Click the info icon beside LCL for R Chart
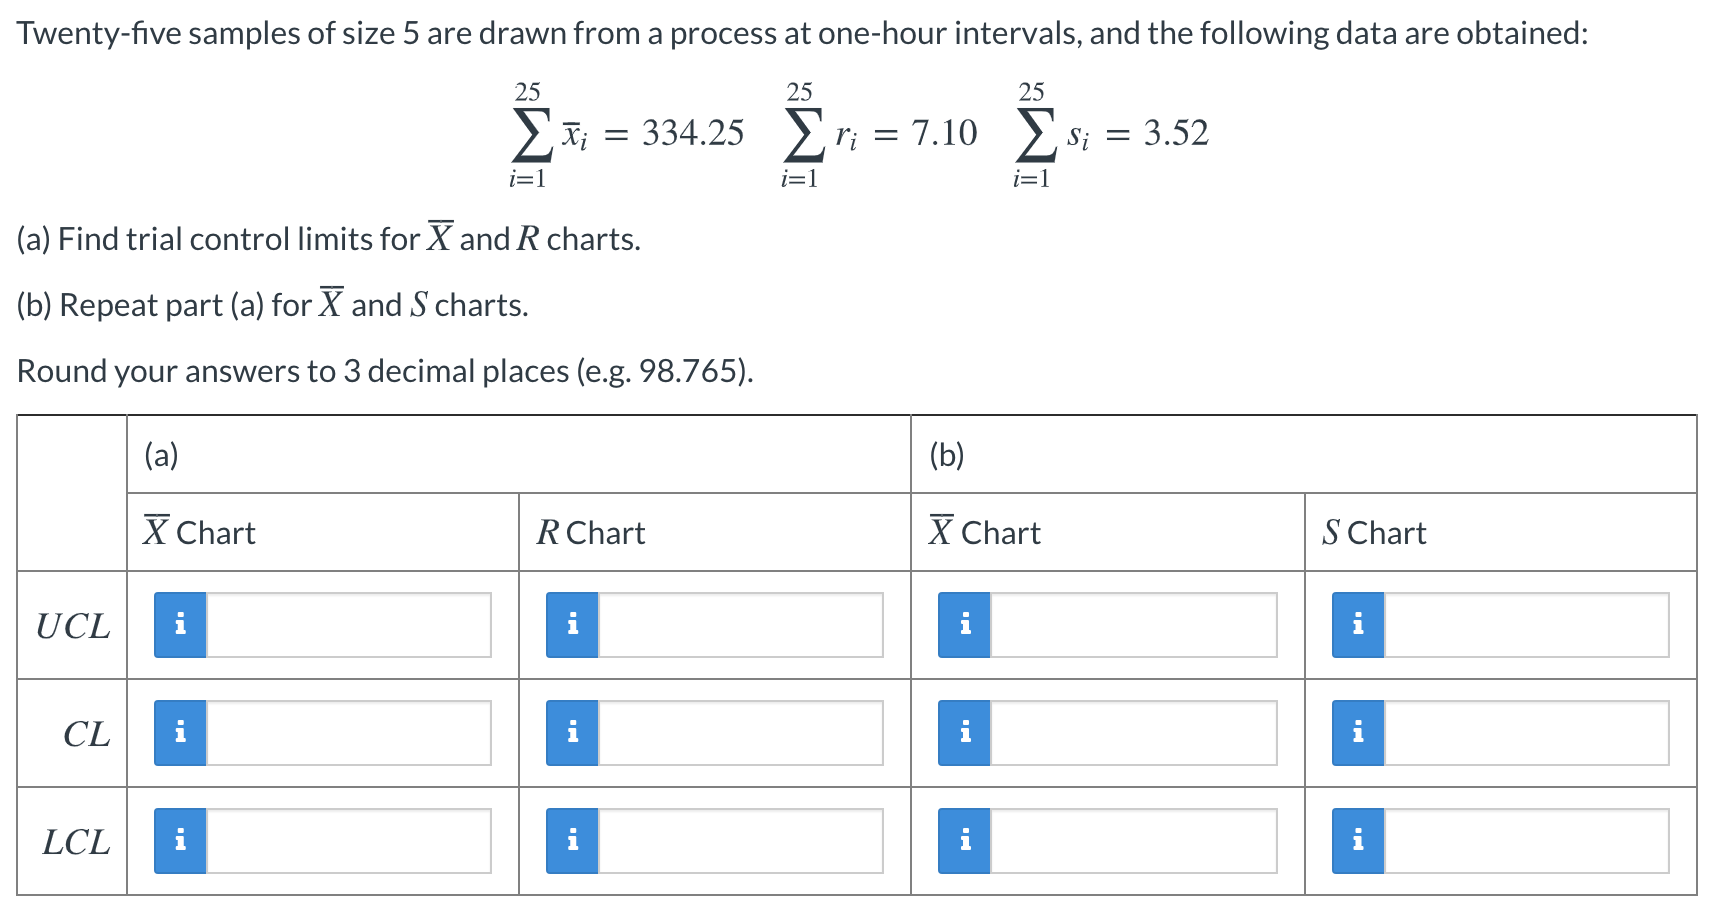 (574, 841)
